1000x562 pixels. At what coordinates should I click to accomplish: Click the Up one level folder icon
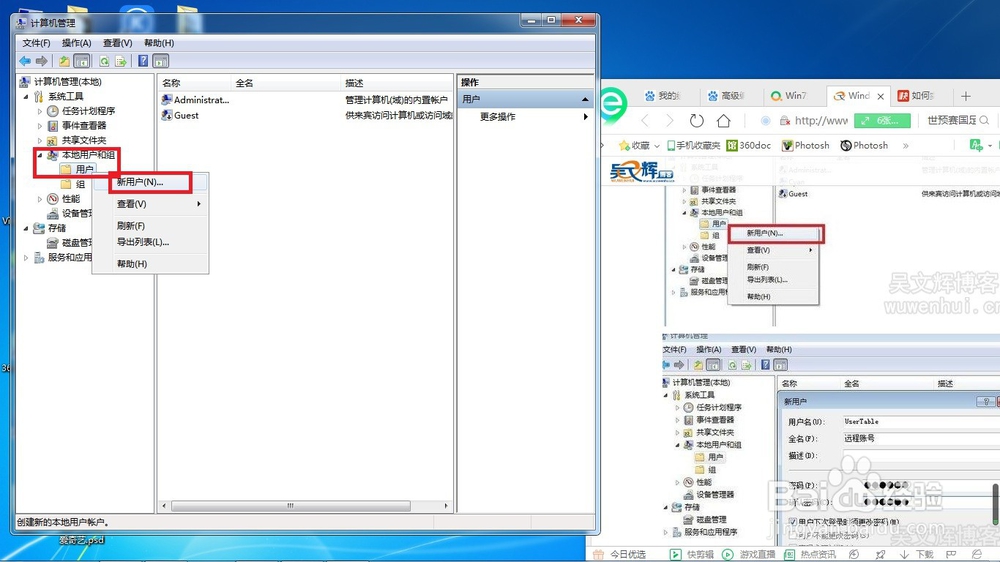click(x=64, y=61)
